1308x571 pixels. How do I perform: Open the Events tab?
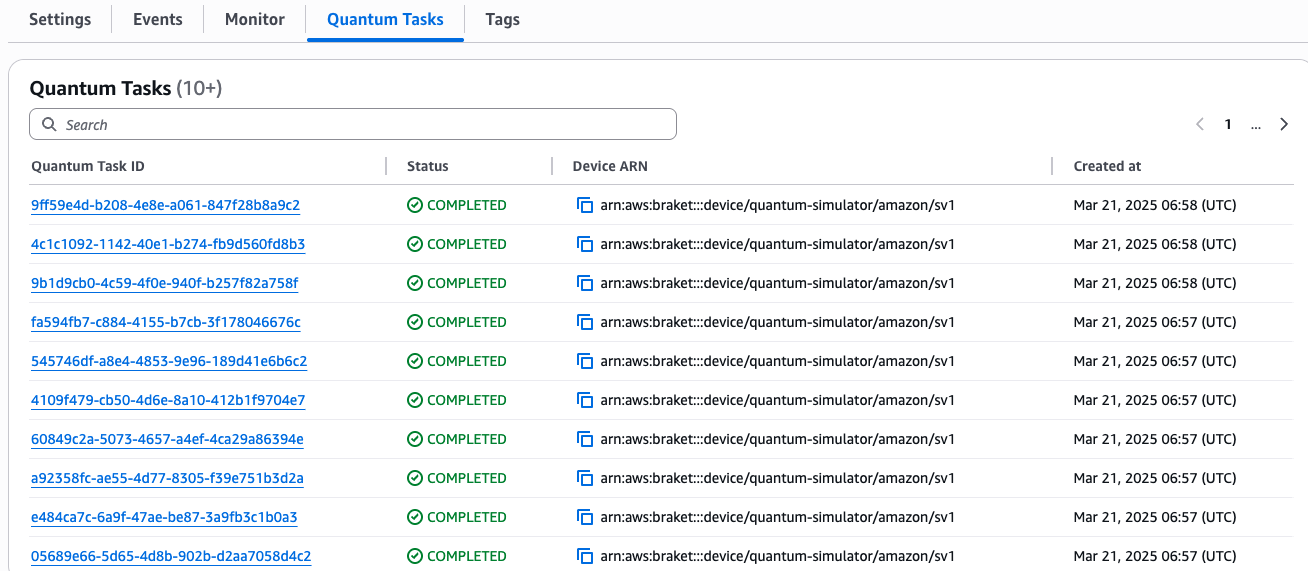pos(158,19)
